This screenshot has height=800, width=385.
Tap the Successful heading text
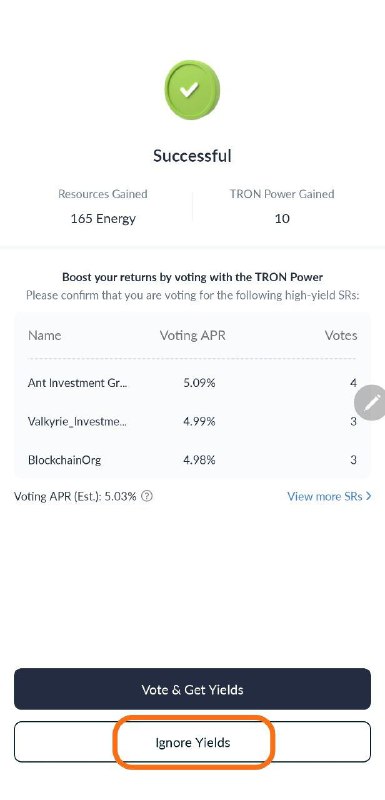[192, 156]
